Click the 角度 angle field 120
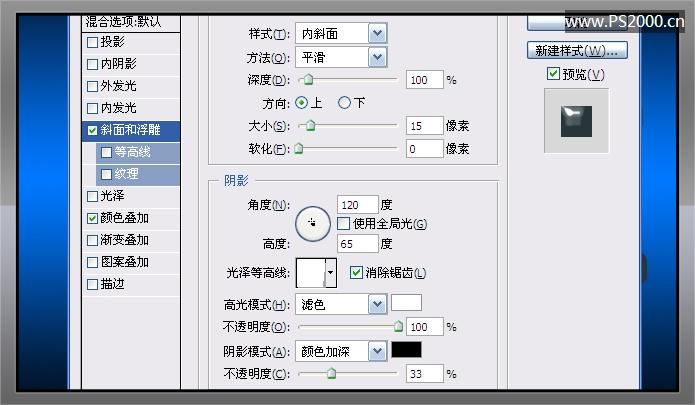The height and width of the screenshot is (405, 695). [358, 205]
